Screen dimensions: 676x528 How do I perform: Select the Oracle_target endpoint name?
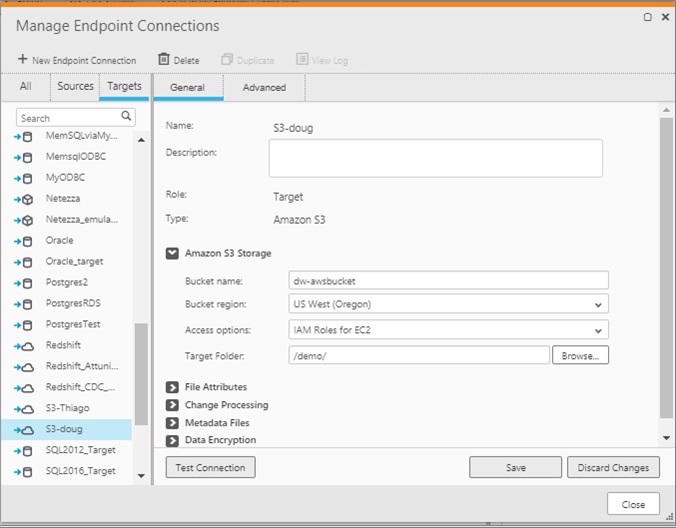(x=74, y=262)
